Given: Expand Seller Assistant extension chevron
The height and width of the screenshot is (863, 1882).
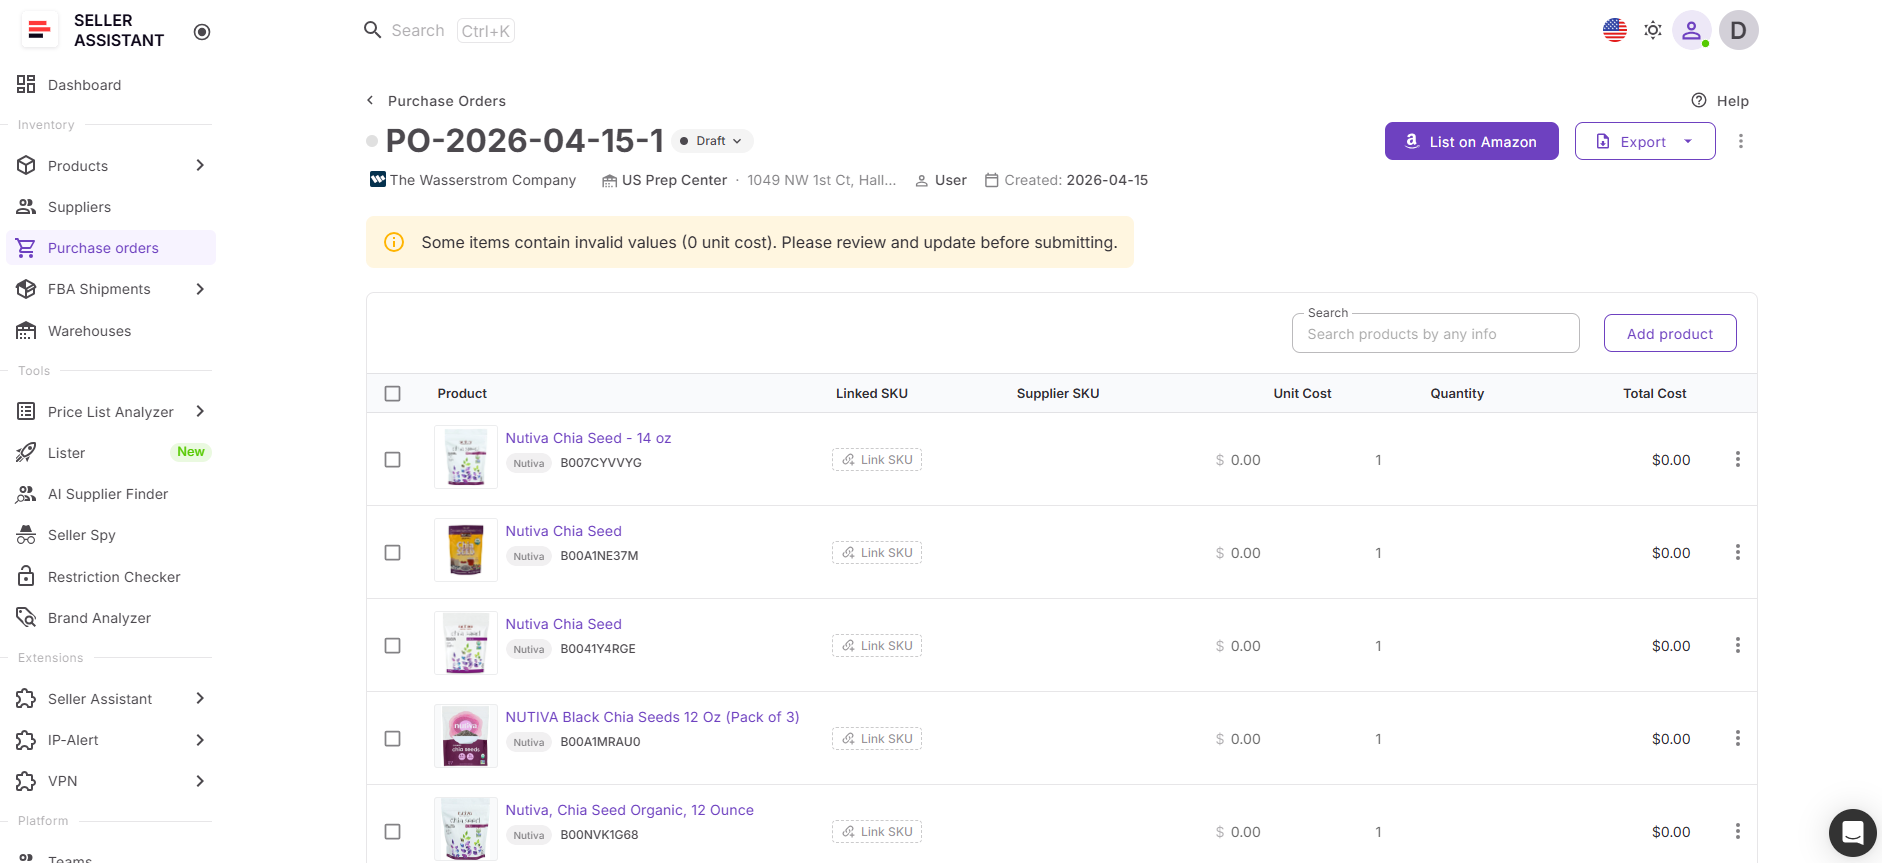Looking at the screenshot, I should click(200, 698).
